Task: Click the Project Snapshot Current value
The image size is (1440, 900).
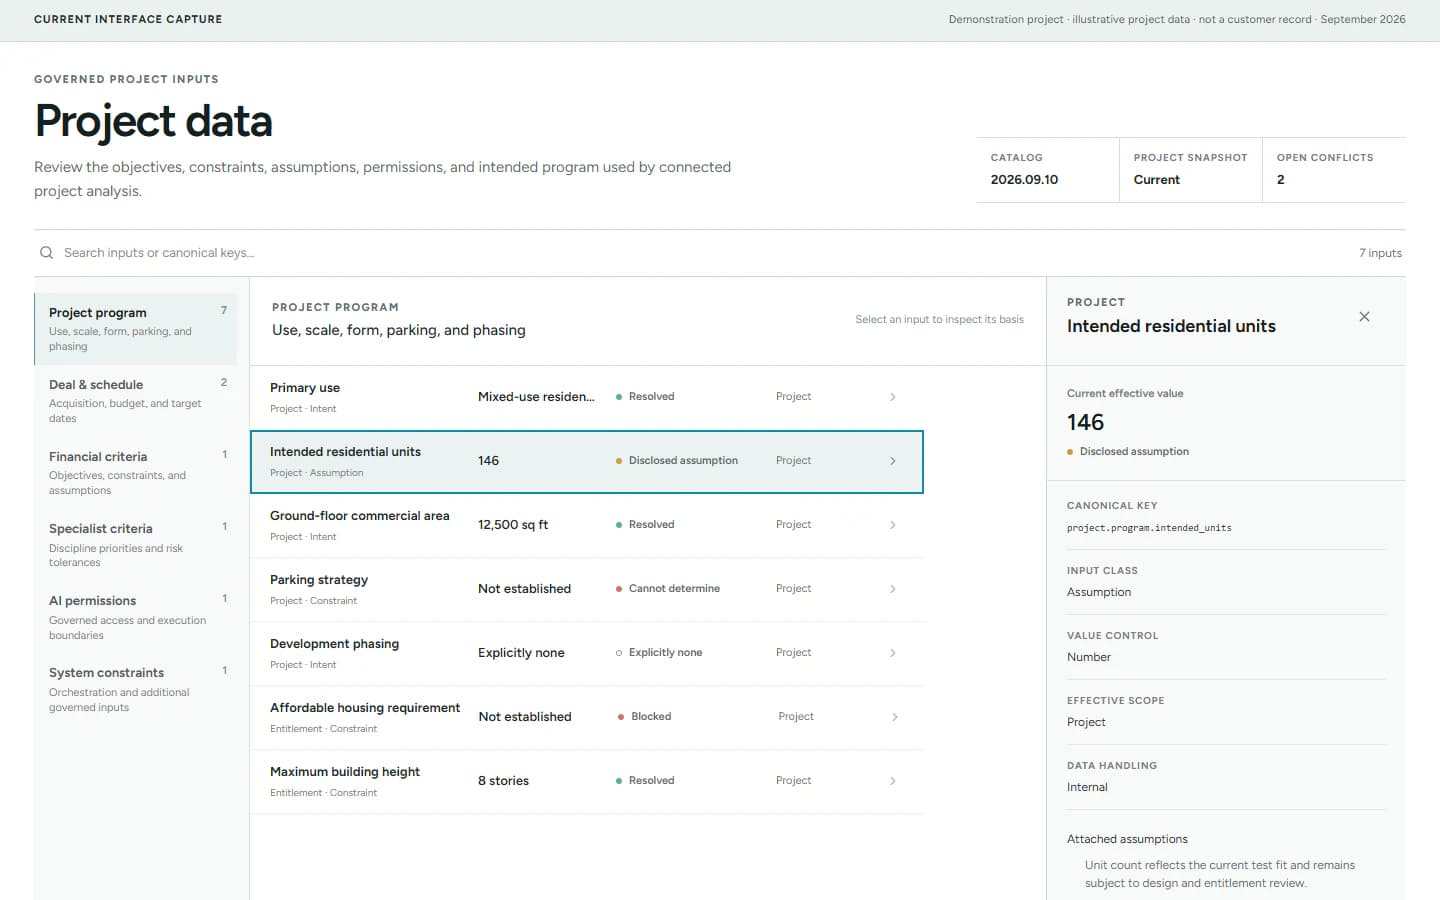Action: tap(1157, 180)
